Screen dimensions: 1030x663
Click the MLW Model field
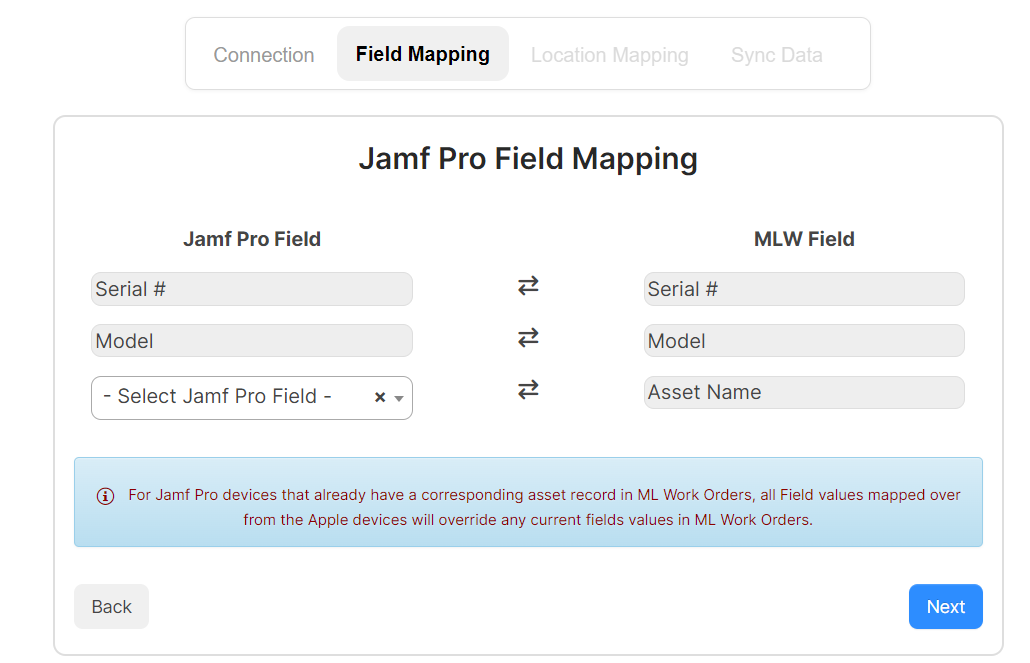coord(804,341)
